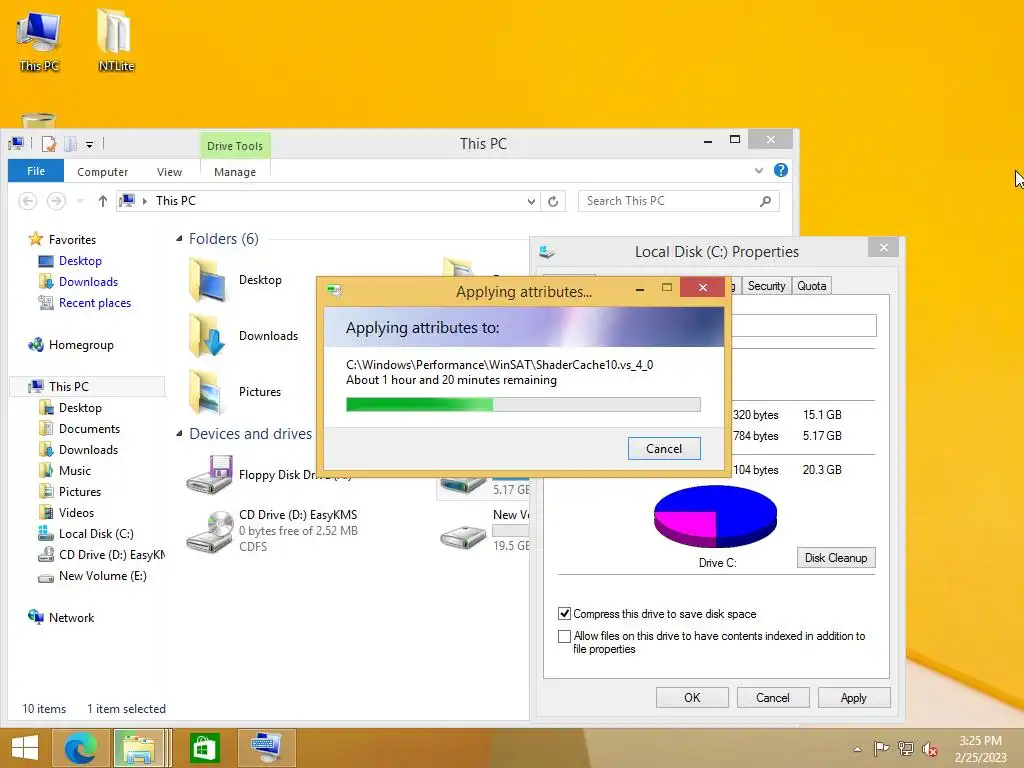The width and height of the screenshot is (1024, 768).
Task: Go forward with the Forward arrow
Action: pos(56,201)
